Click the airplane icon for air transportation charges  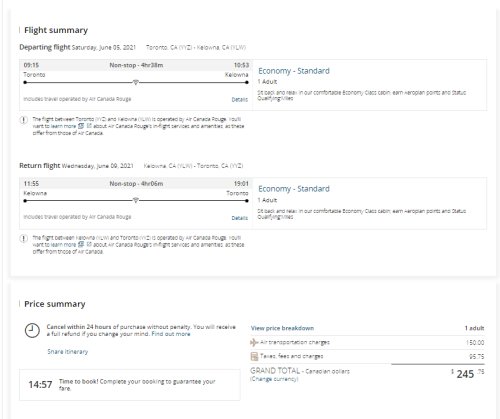(254, 342)
